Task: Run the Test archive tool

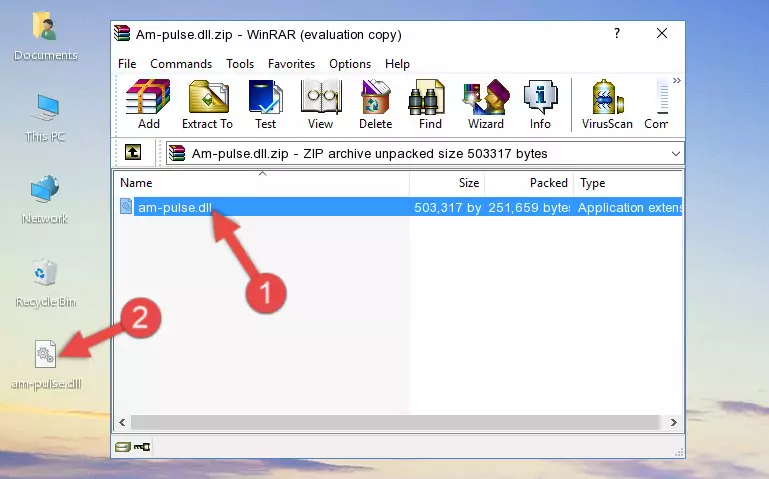Action: pos(265,104)
